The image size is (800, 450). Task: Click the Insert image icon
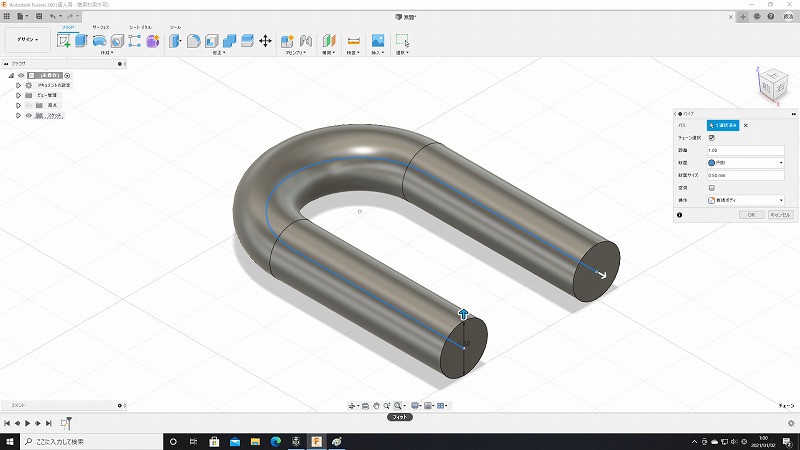click(x=378, y=41)
